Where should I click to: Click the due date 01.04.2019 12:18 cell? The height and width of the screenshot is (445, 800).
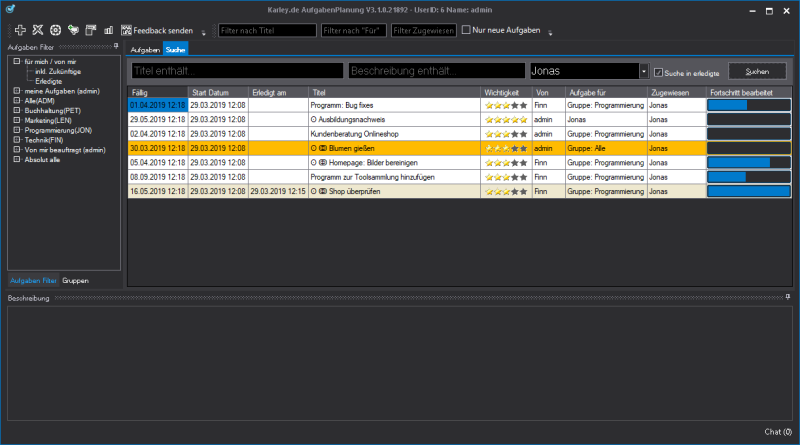(158, 105)
